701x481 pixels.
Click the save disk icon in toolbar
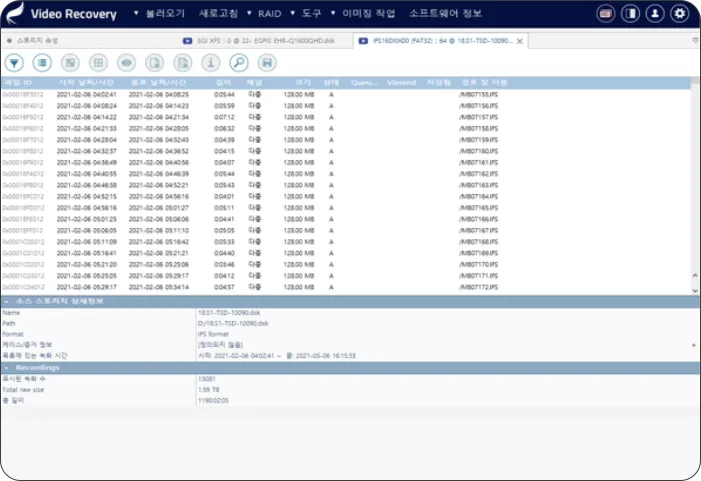266,62
